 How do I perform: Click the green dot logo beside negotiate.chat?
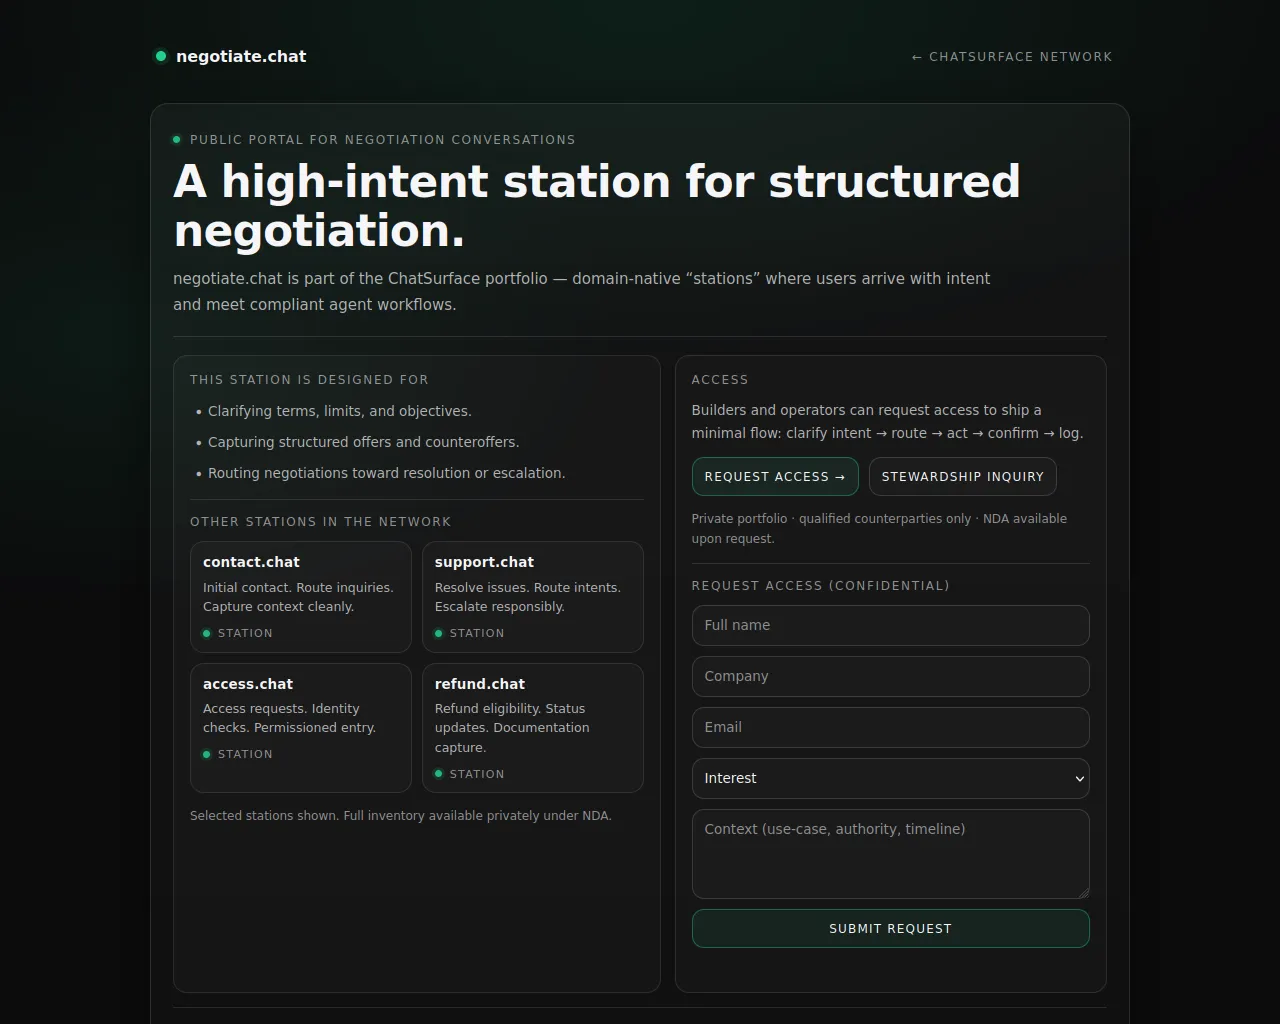click(x=160, y=56)
